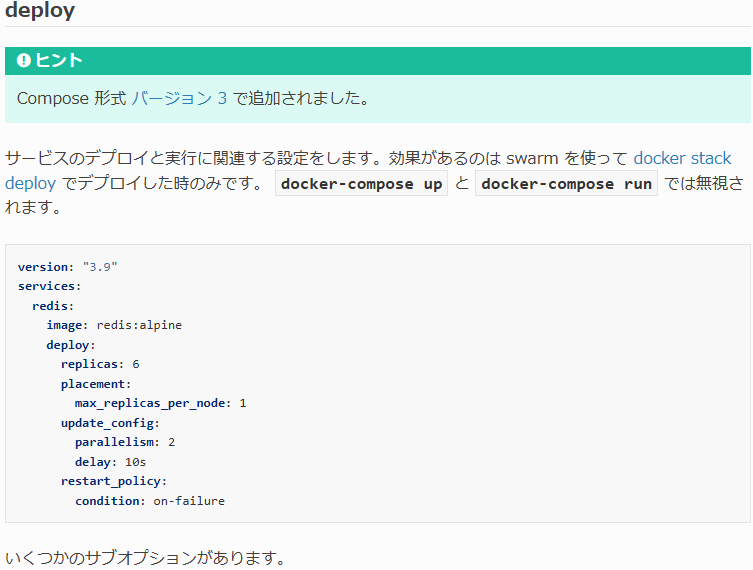Image resolution: width=753 pixels, height=570 pixels.
Task: Click the "3.9" string value
Action: coord(100,267)
